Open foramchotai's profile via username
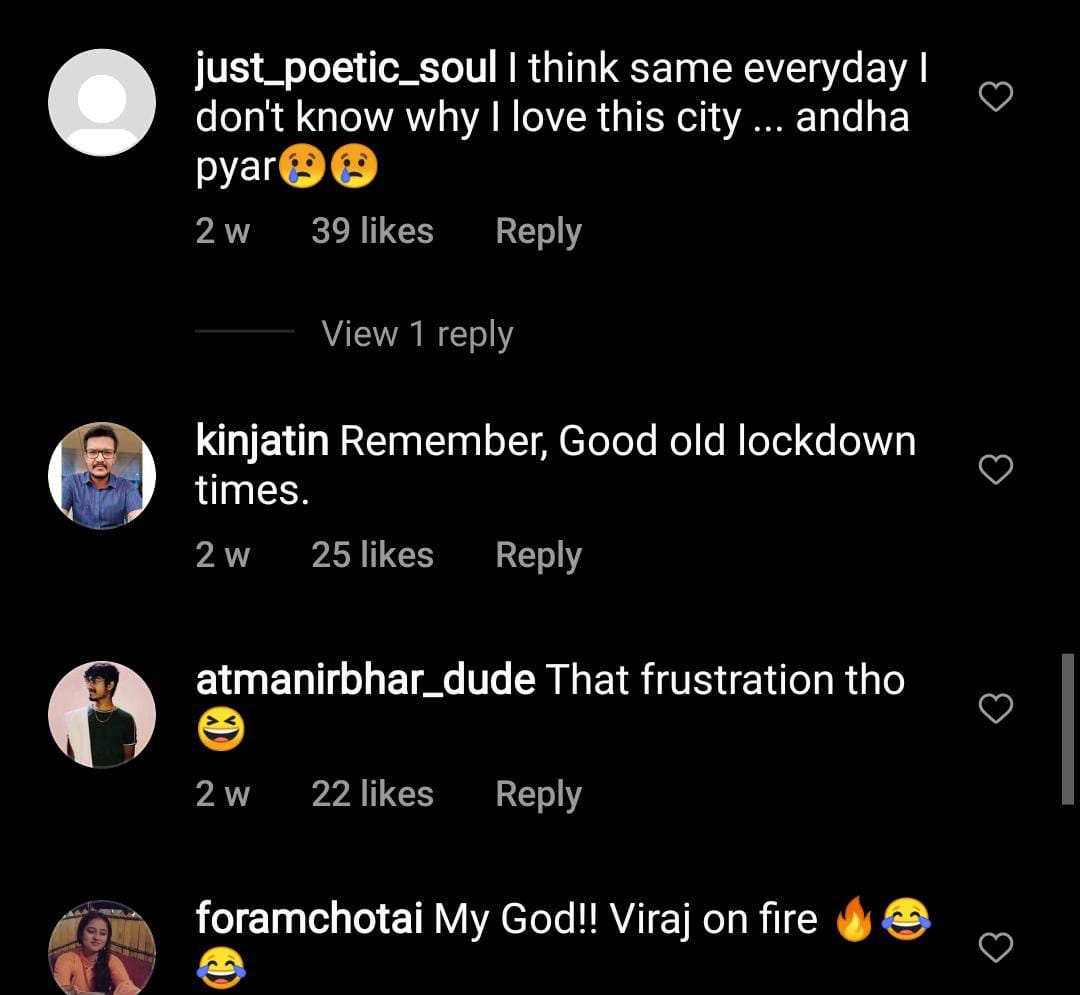This screenshot has width=1080, height=995. (309, 919)
